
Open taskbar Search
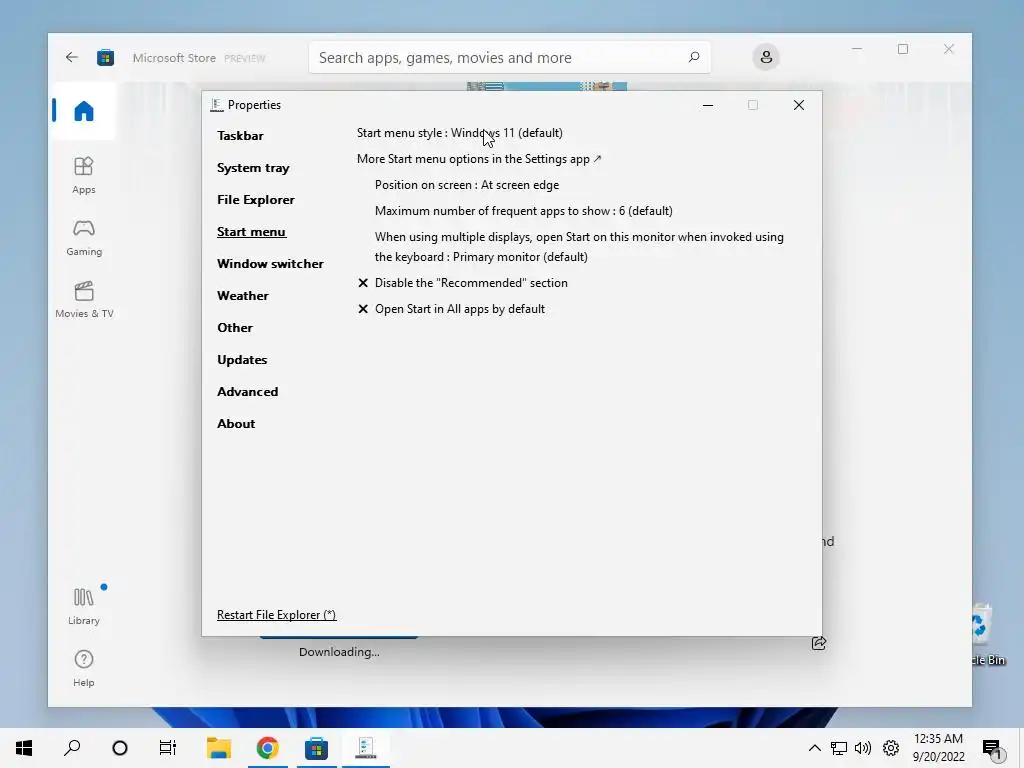coord(72,748)
